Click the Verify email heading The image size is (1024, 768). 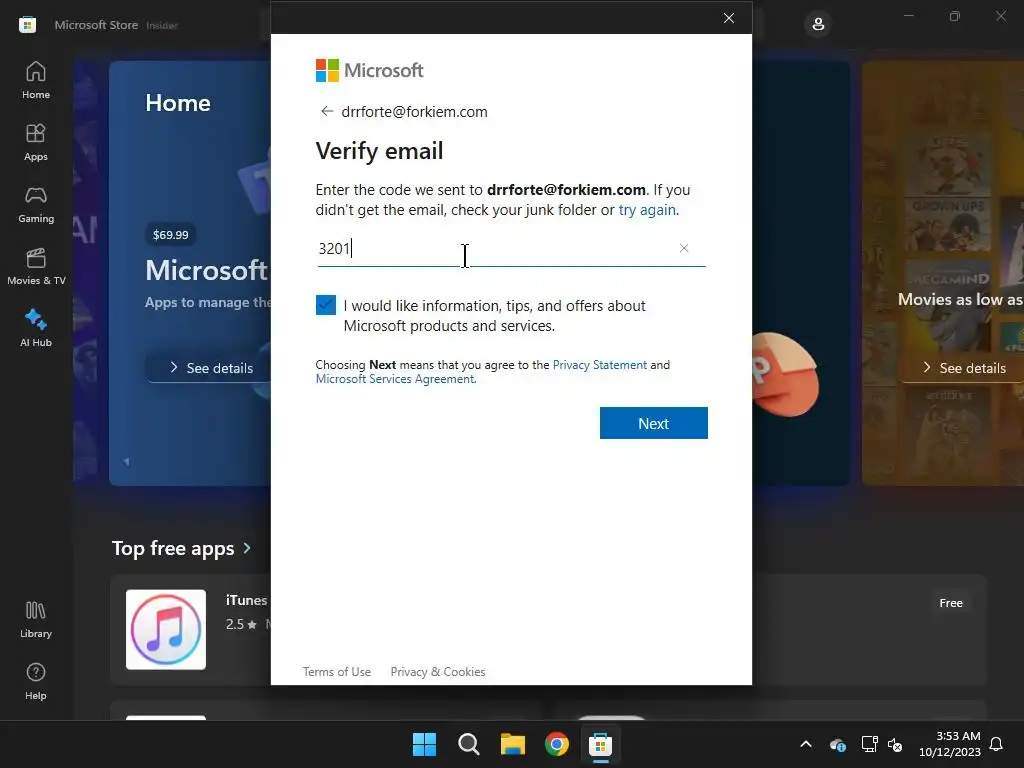379,151
